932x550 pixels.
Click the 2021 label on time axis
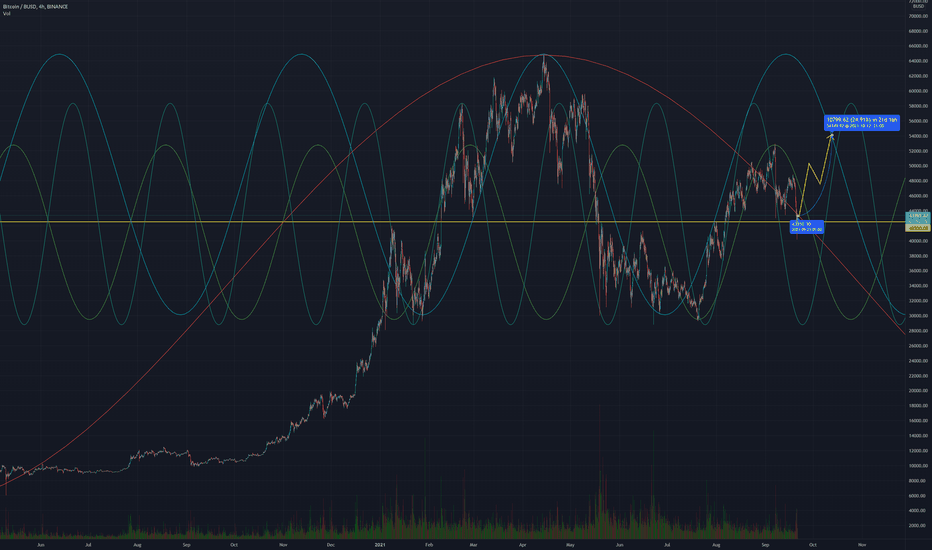380,545
